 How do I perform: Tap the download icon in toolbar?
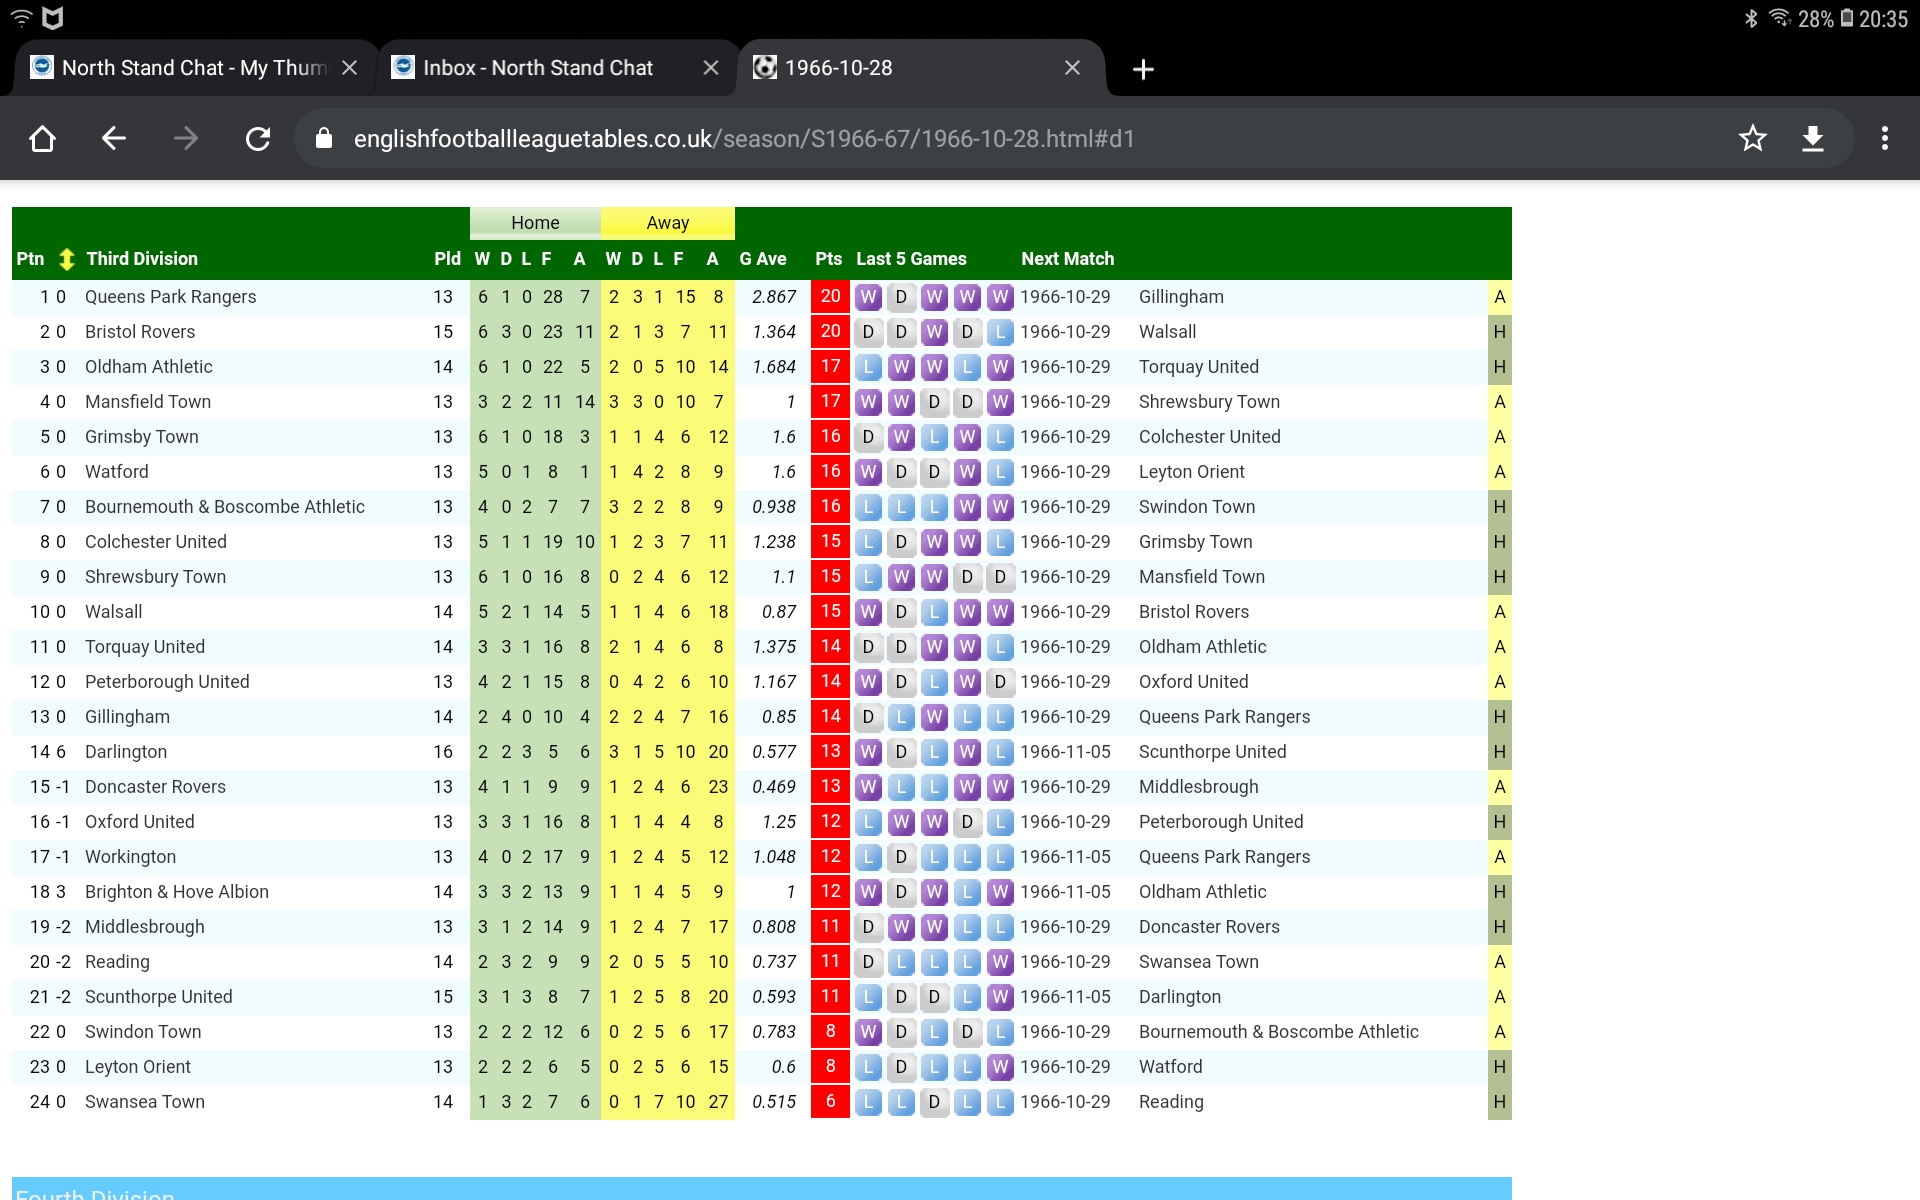1813,139
